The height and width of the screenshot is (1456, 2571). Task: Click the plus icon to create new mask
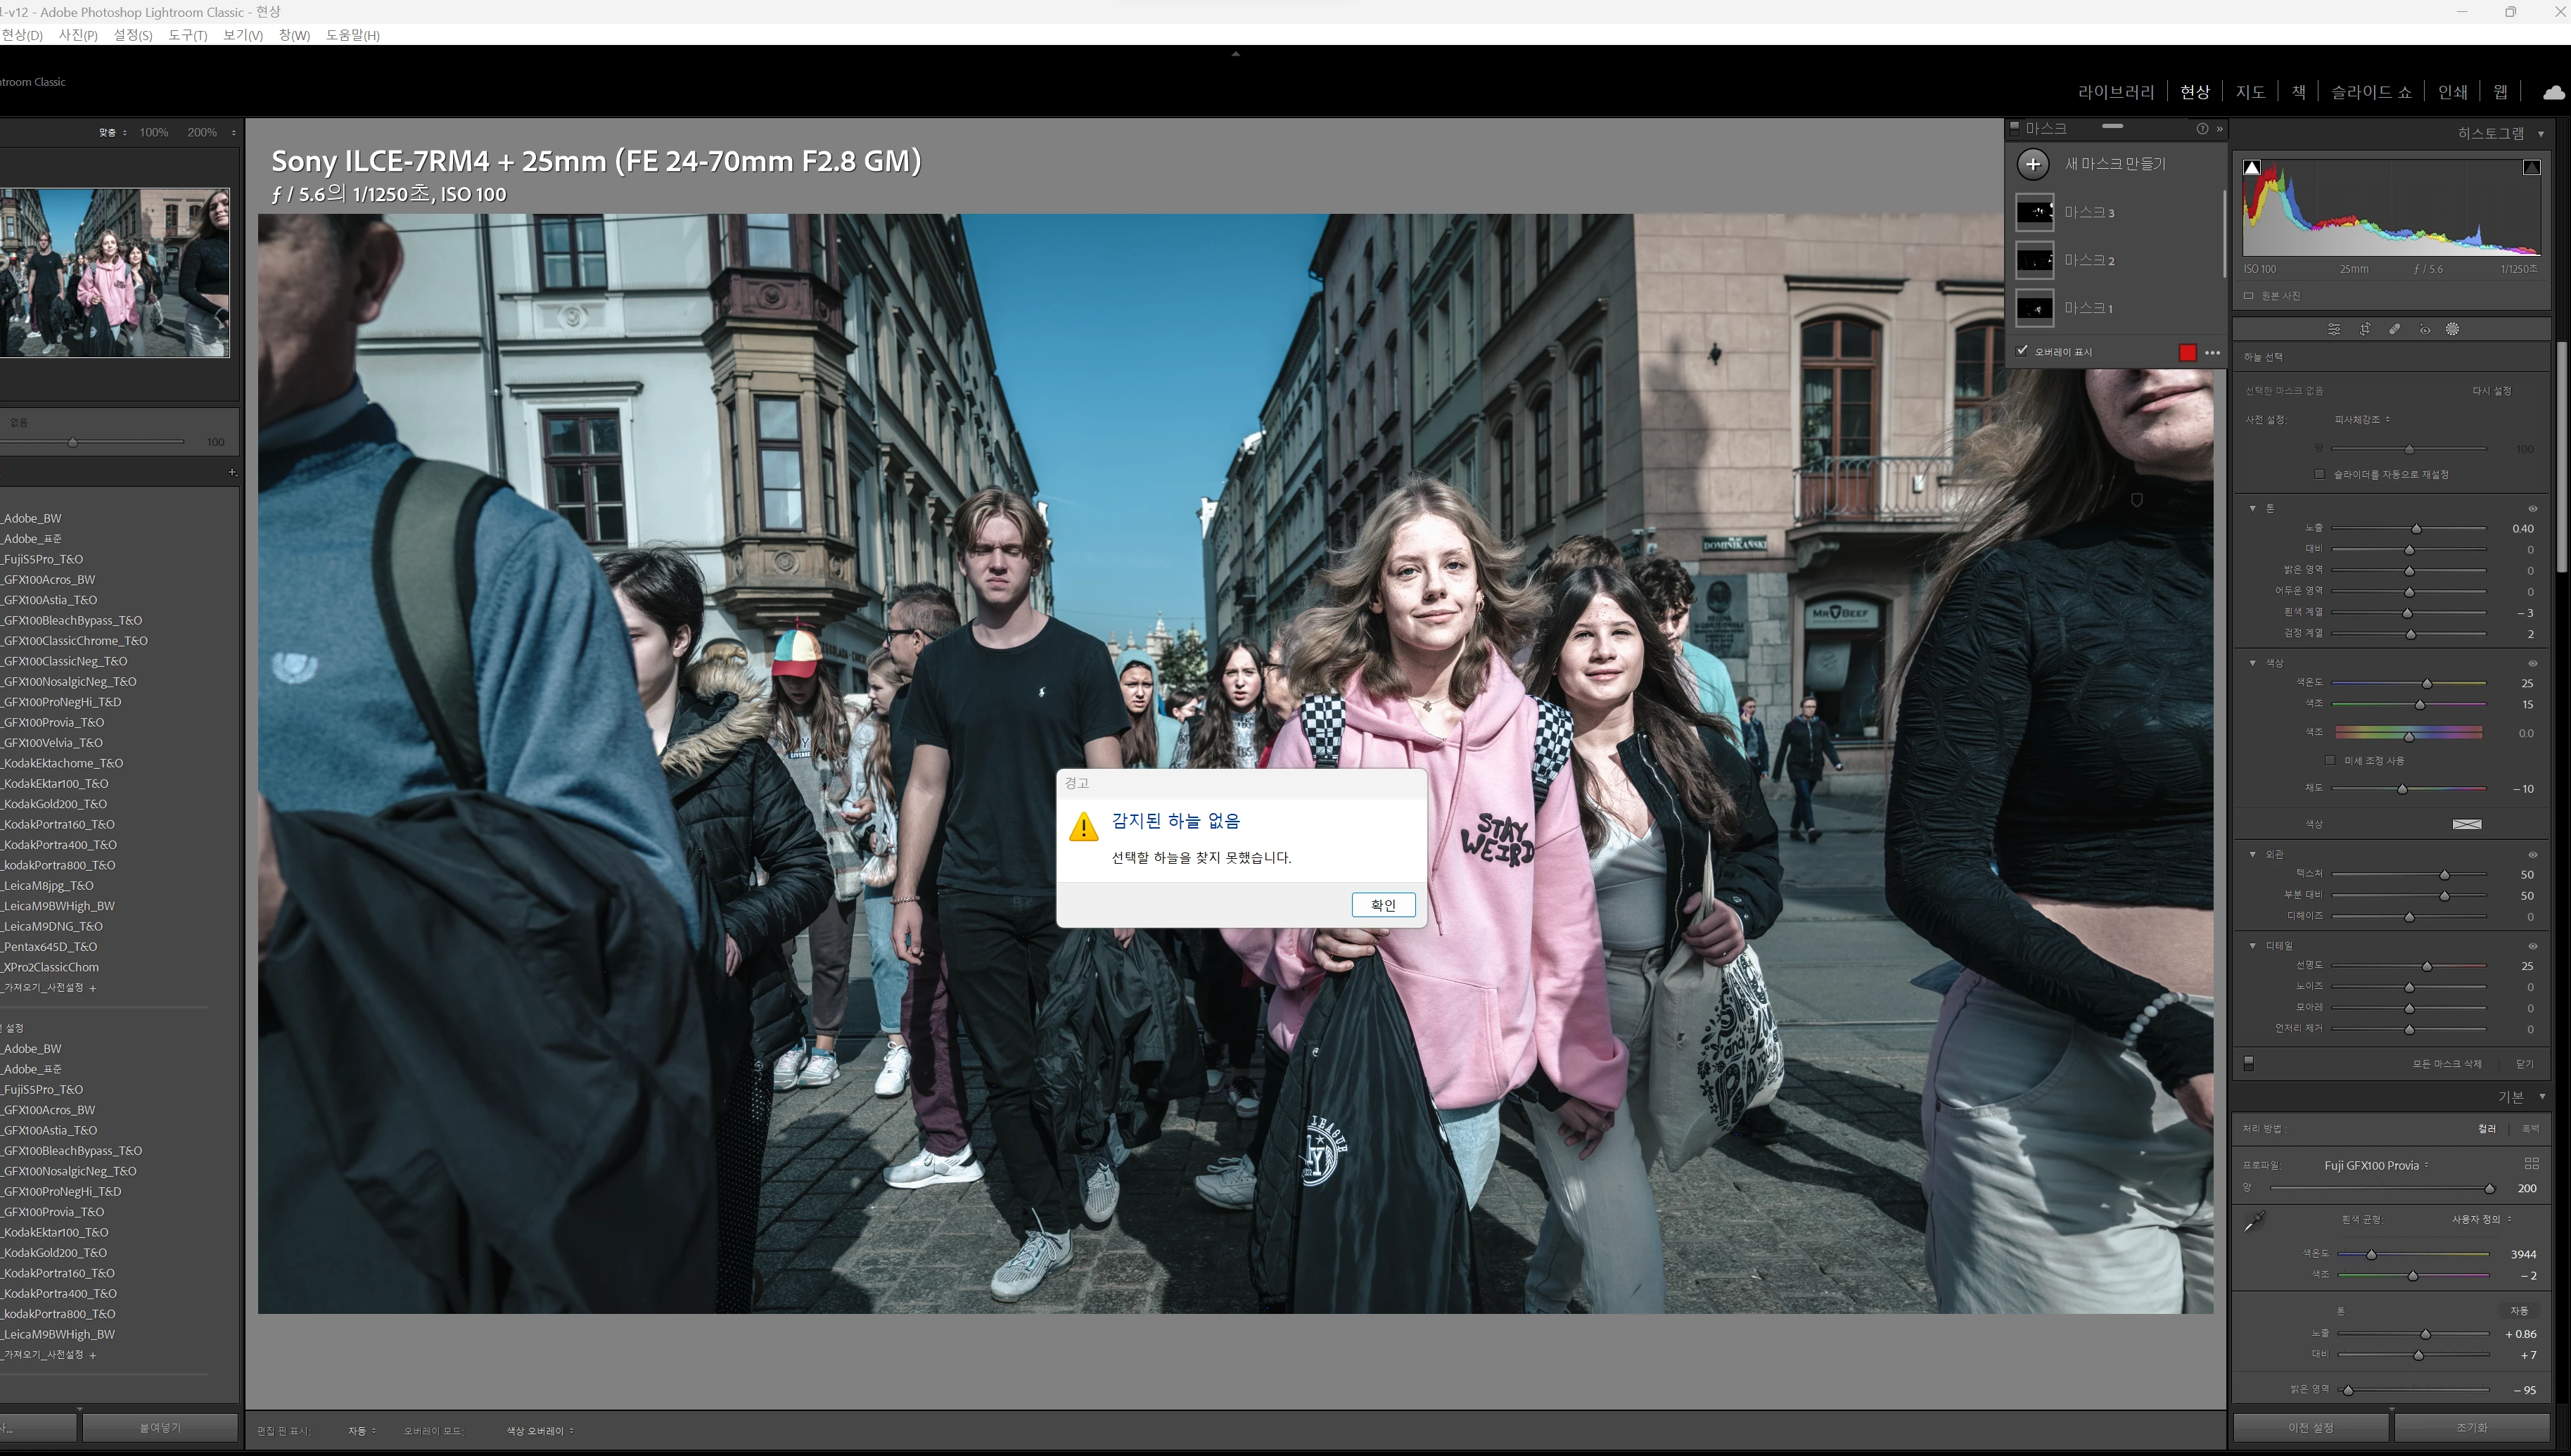2033,164
